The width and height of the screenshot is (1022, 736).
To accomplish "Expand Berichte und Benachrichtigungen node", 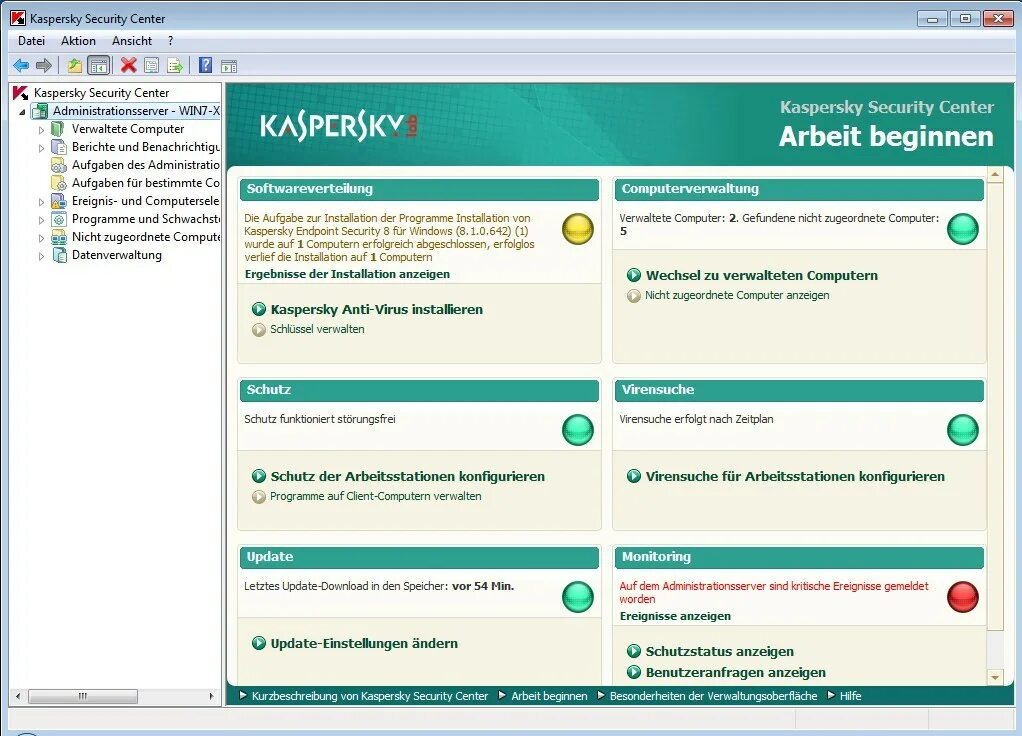I will [x=41, y=148].
